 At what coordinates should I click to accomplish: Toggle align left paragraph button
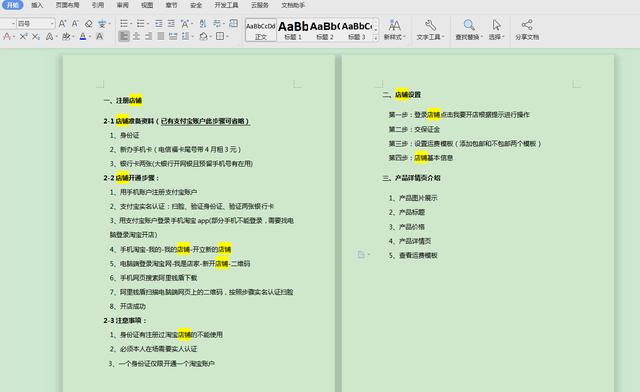tap(124, 36)
